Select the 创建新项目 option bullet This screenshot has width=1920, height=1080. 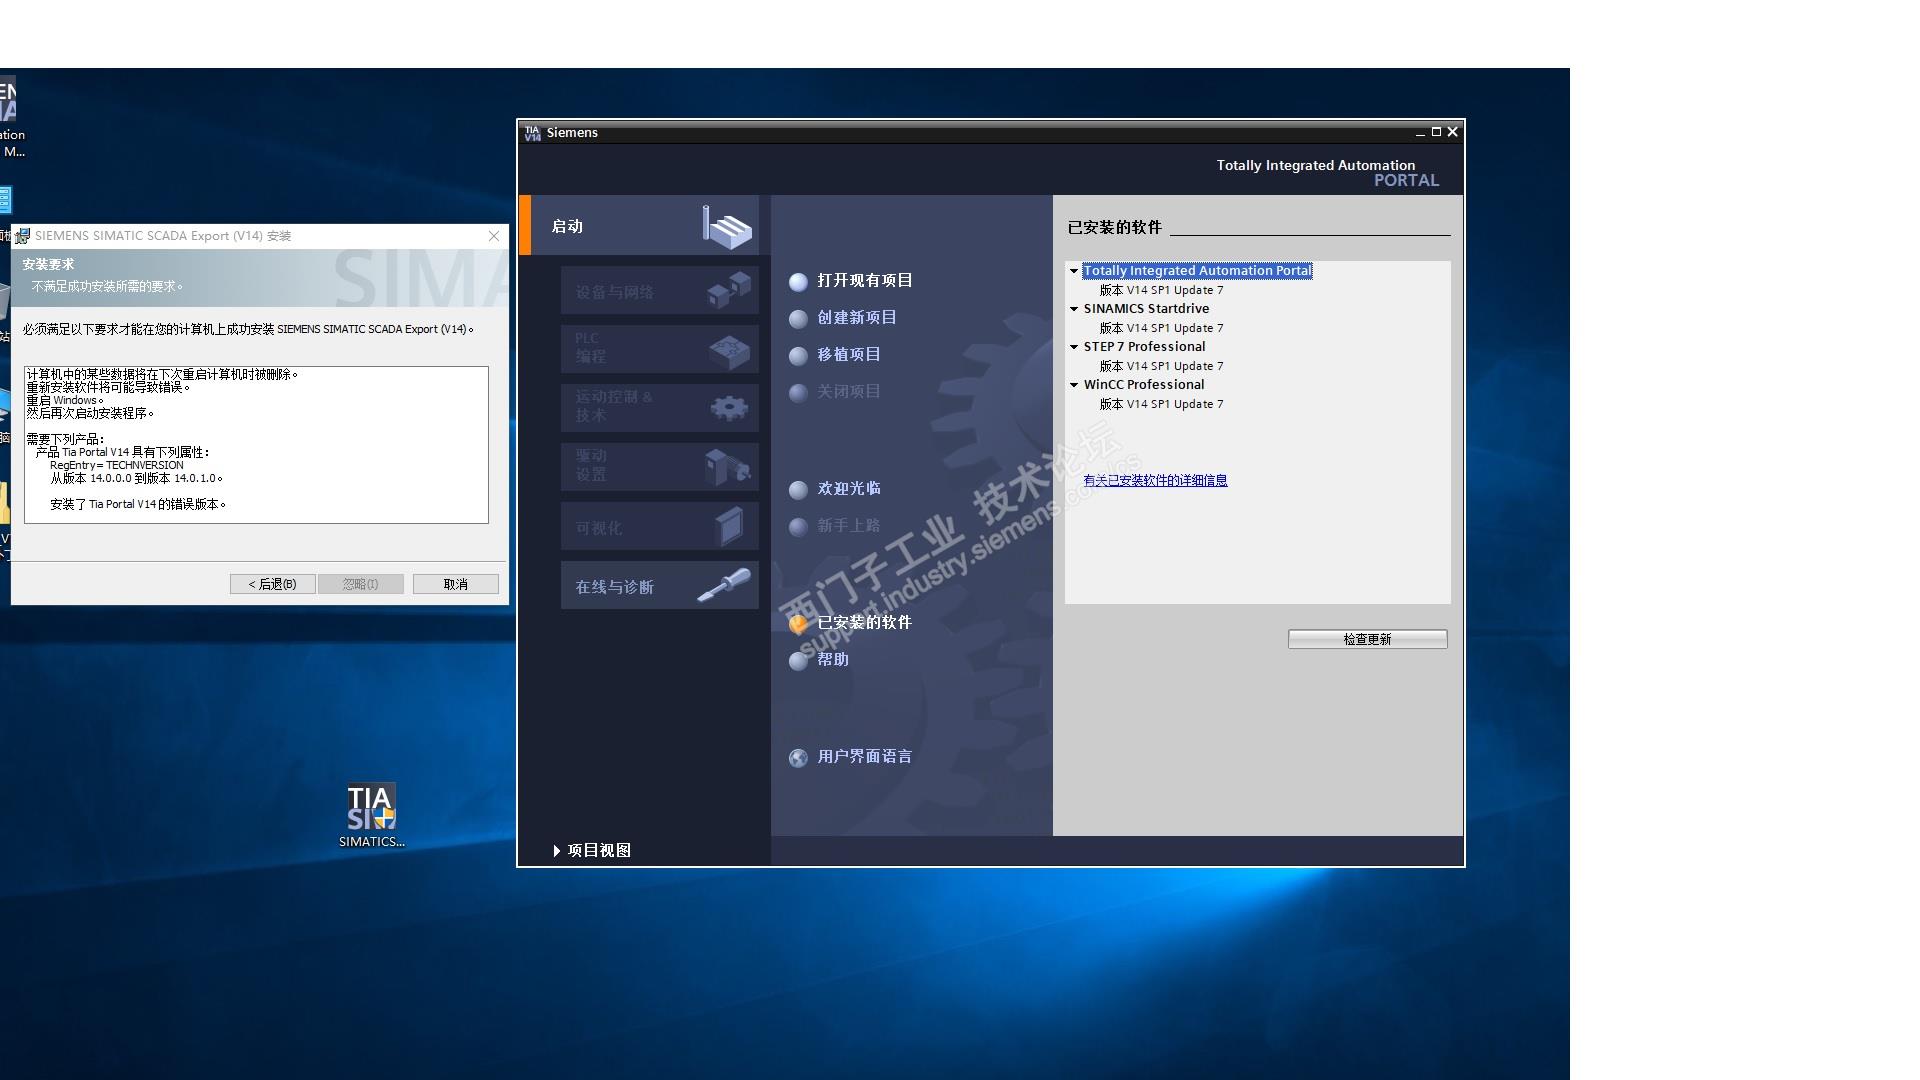point(798,319)
